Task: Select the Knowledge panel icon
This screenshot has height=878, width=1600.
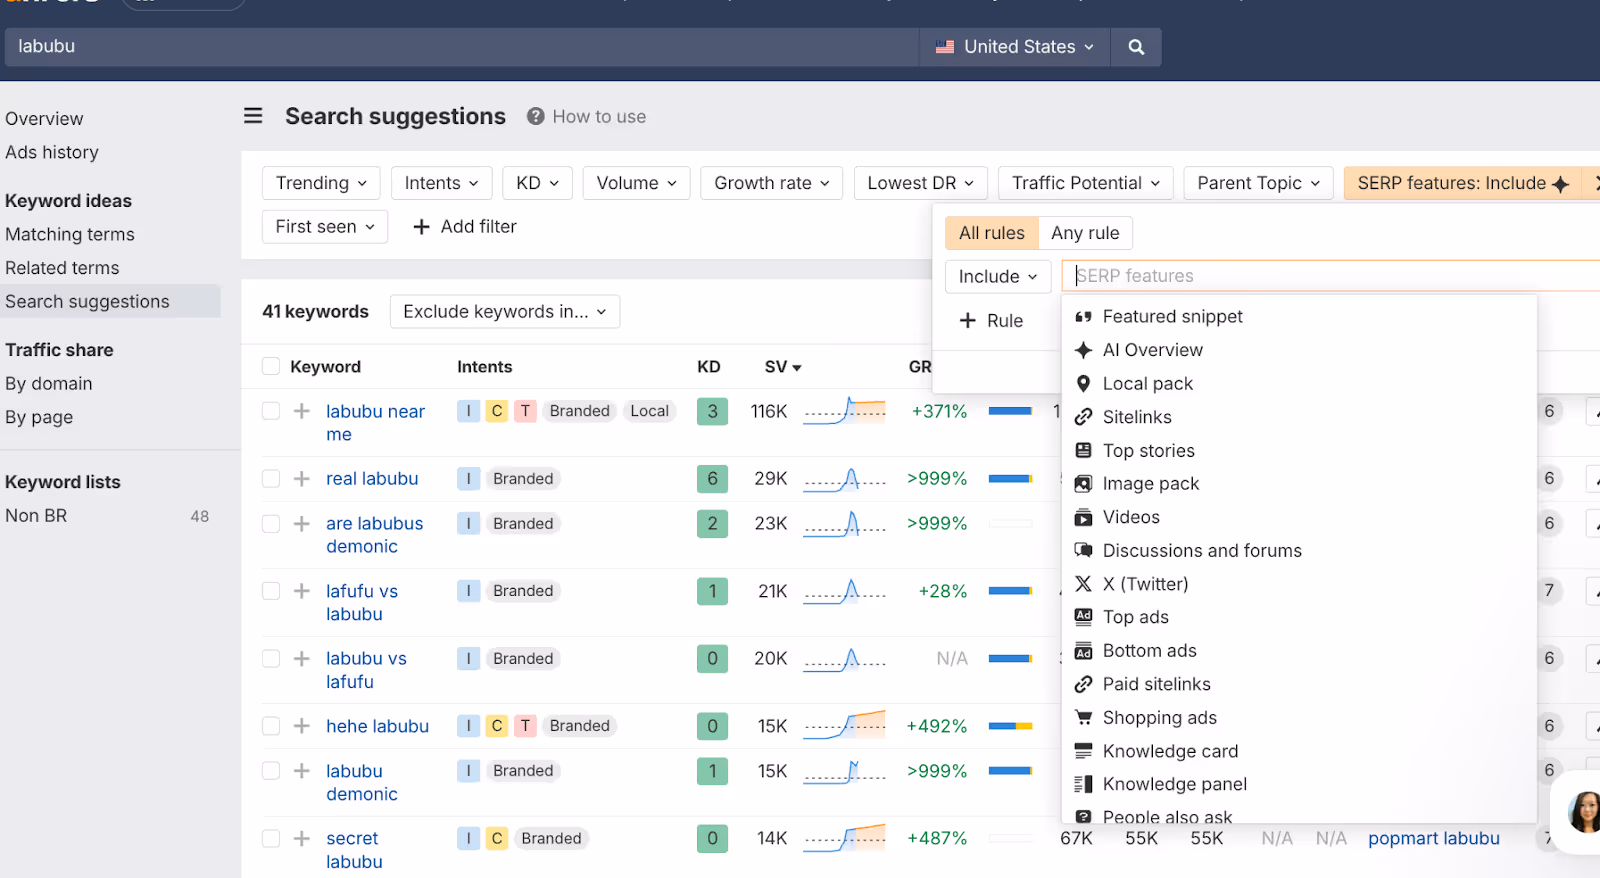Action: coord(1083,784)
